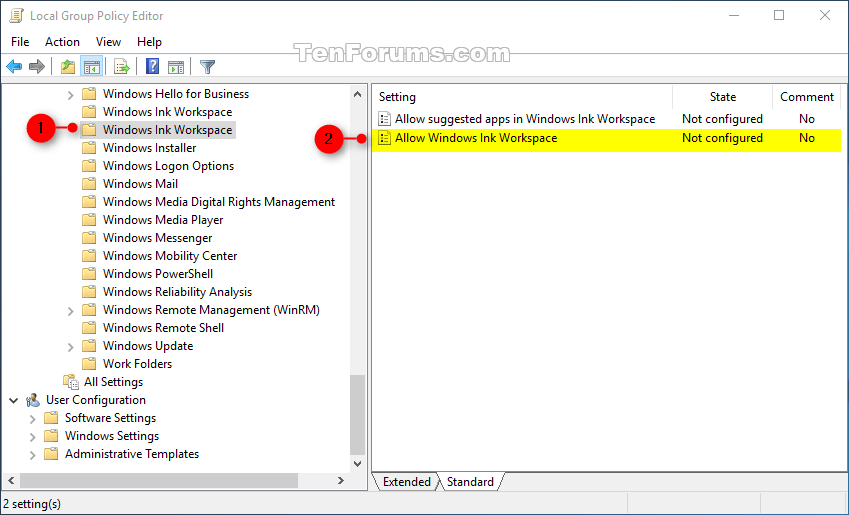Screen dimensions: 849x515
Task: Switch to the Extended tab
Action: [407, 481]
